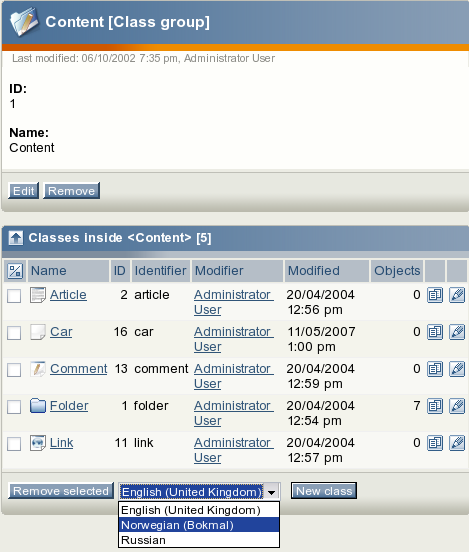Open the Folder class link
469x552 pixels.
pyautogui.click(x=69, y=406)
